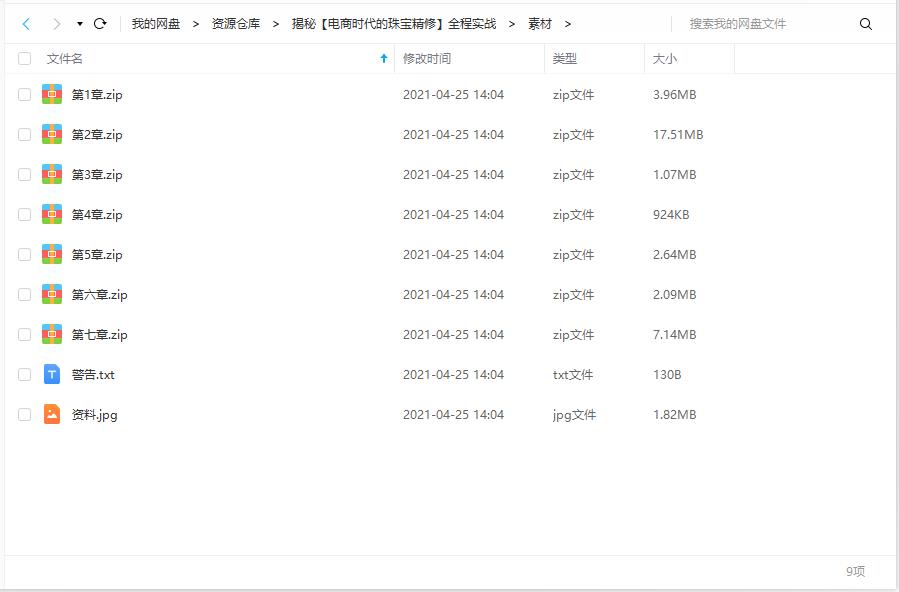The image size is (899, 592).
Task: Expand chevron after 我的网盘 breadcrumb
Action: tap(196, 24)
